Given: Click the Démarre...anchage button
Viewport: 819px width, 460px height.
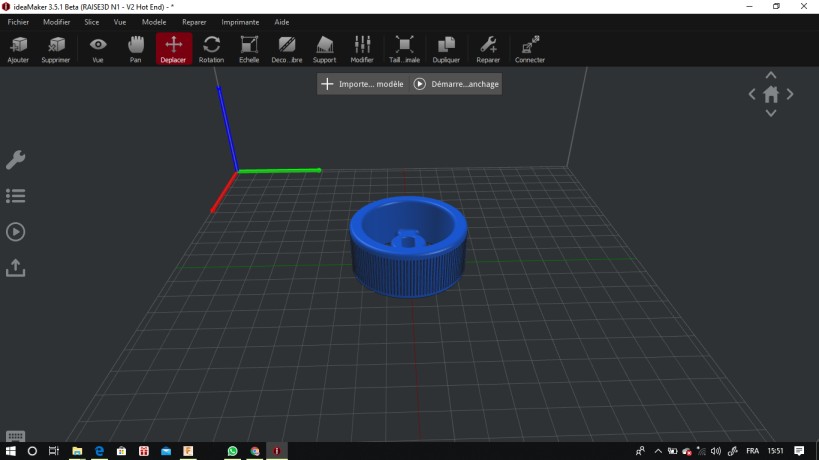Looking at the screenshot, I should [456, 84].
